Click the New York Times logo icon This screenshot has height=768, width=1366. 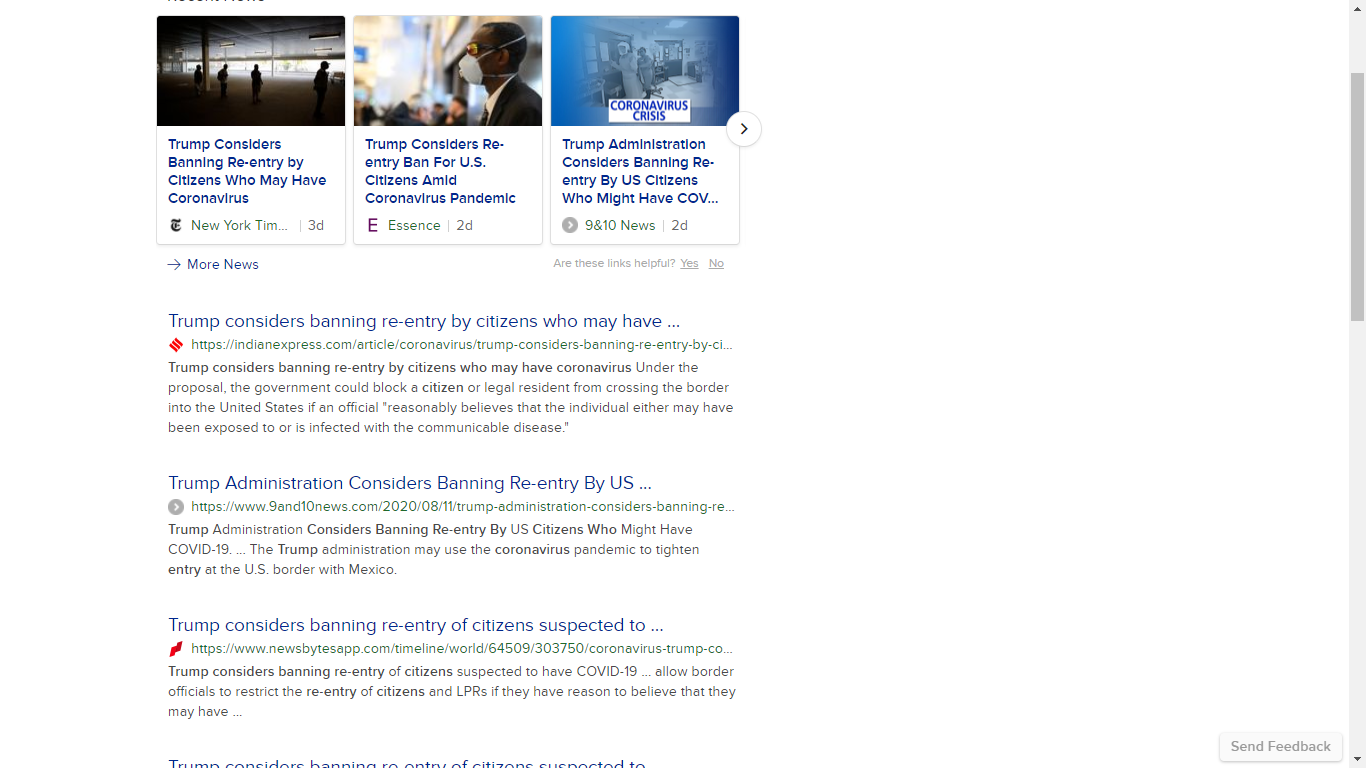[176, 225]
